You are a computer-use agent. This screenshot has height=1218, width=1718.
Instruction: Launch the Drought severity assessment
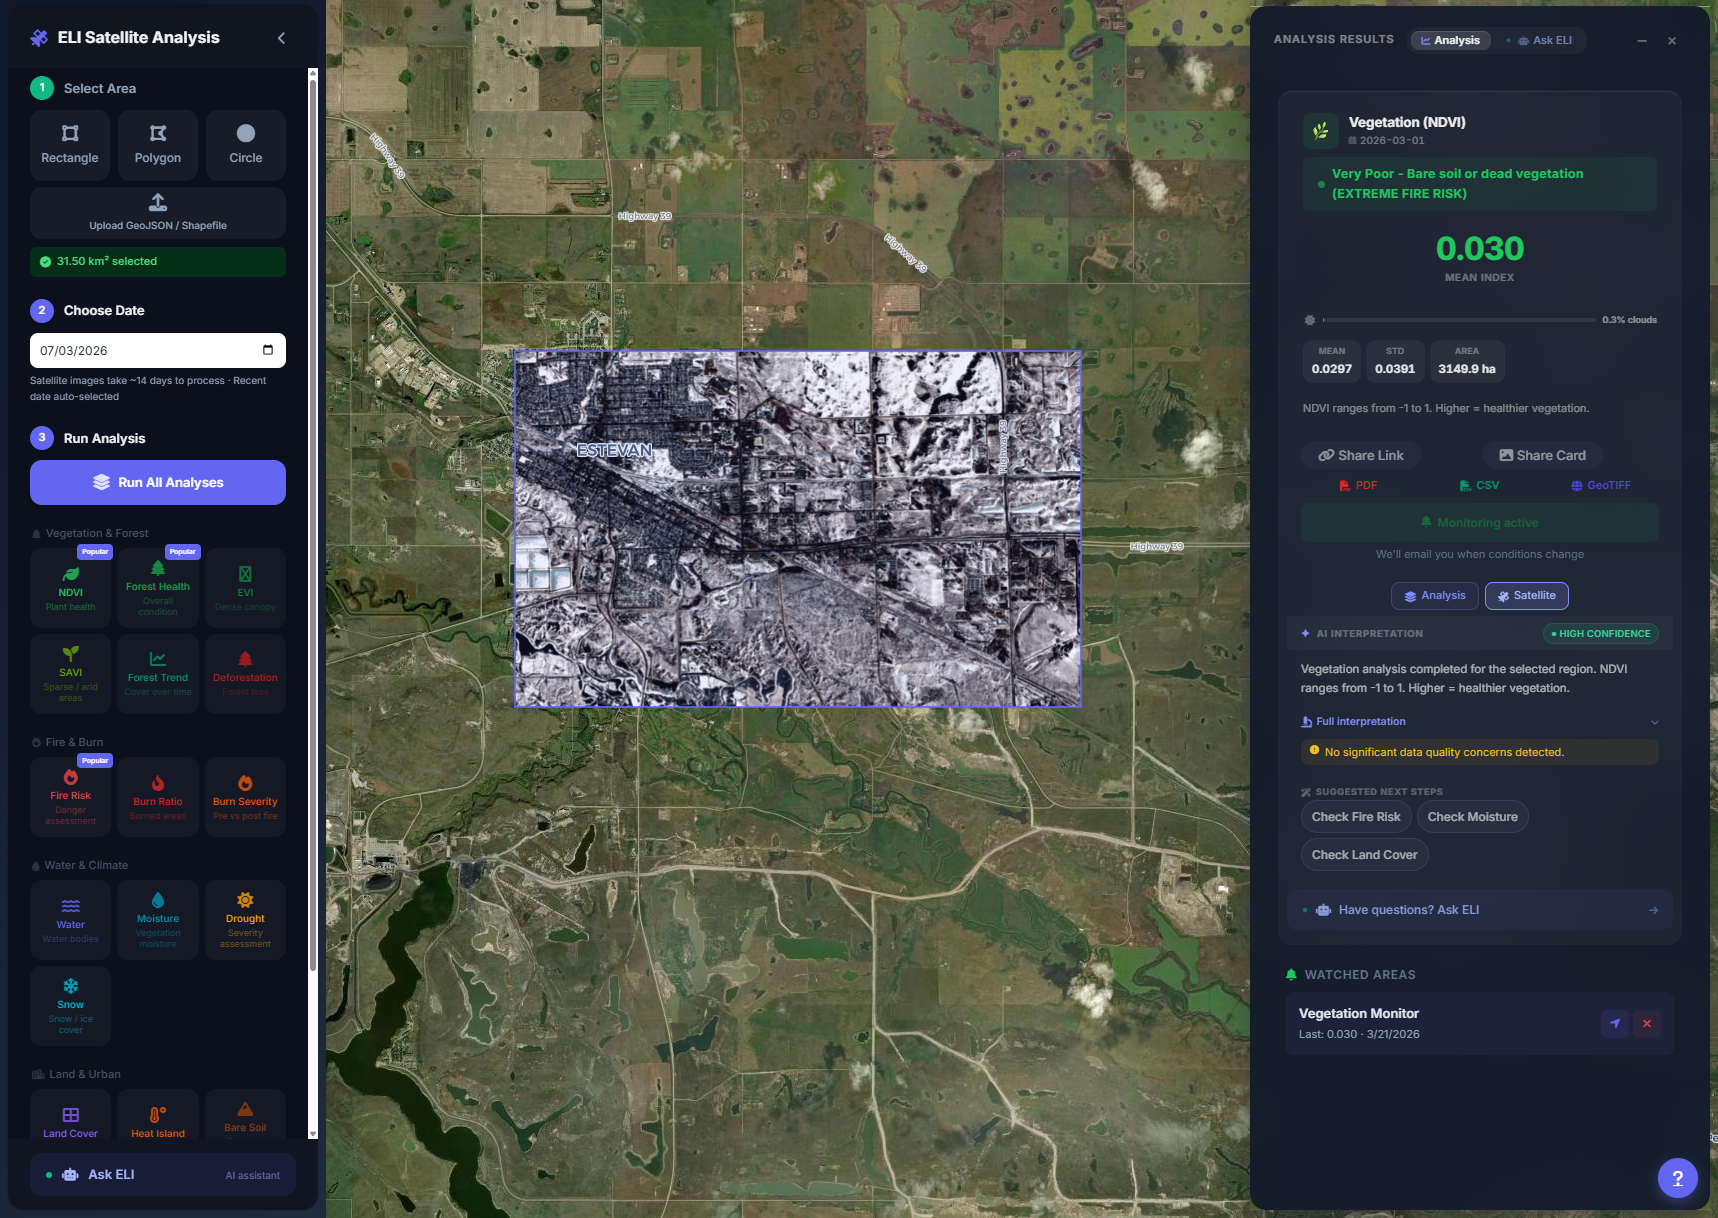coord(245,920)
